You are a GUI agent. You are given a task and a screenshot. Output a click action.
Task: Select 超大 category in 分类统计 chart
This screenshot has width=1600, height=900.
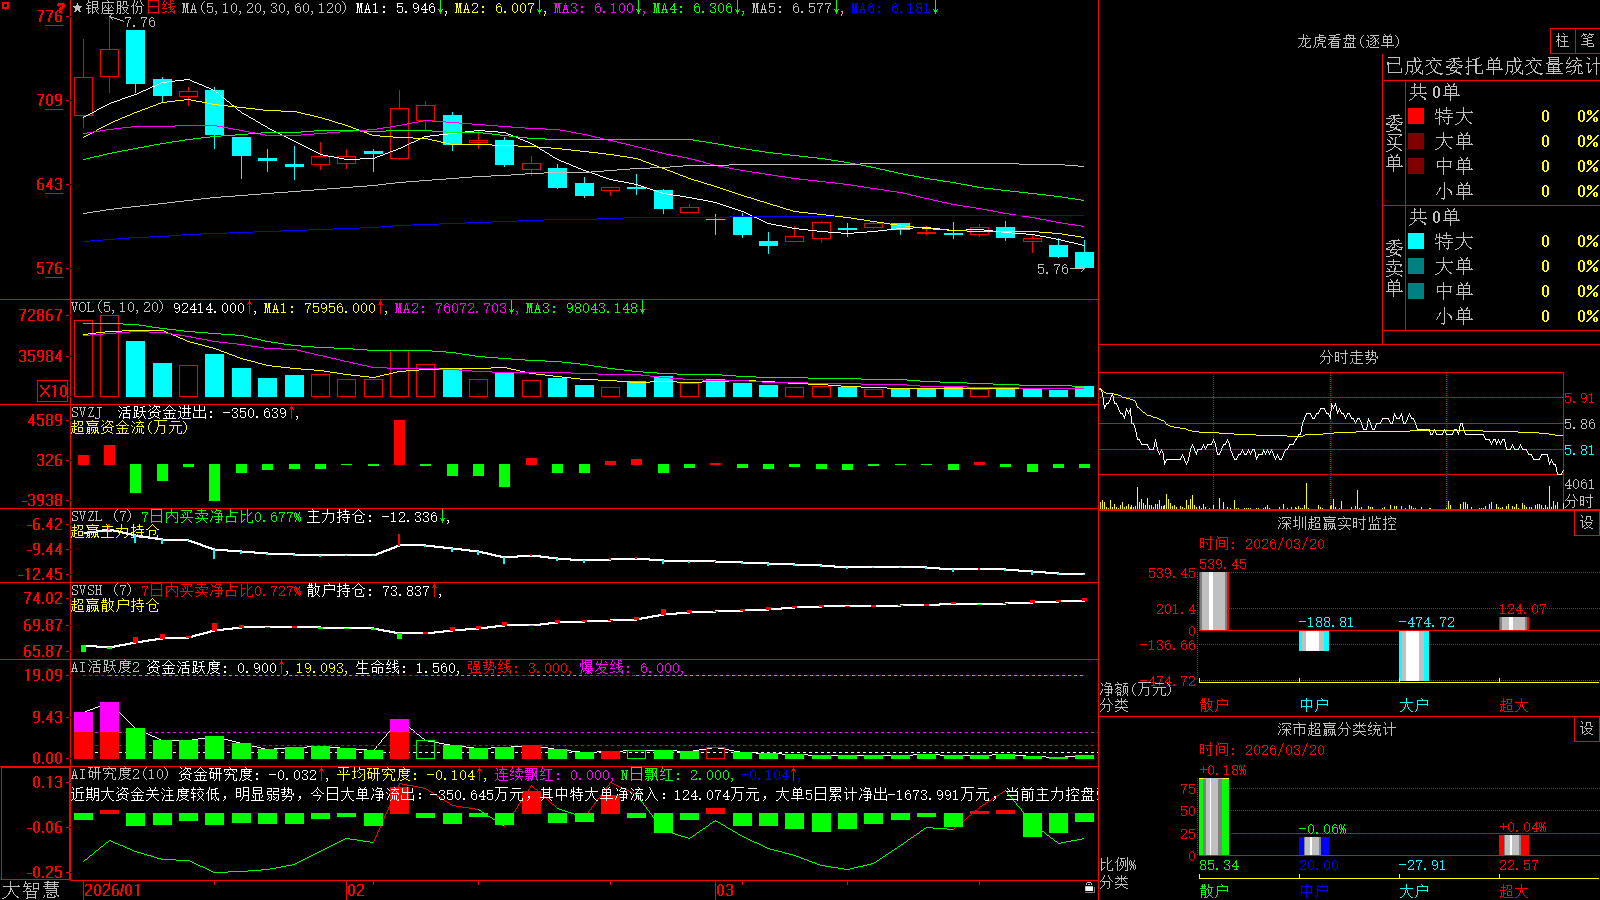(1514, 891)
